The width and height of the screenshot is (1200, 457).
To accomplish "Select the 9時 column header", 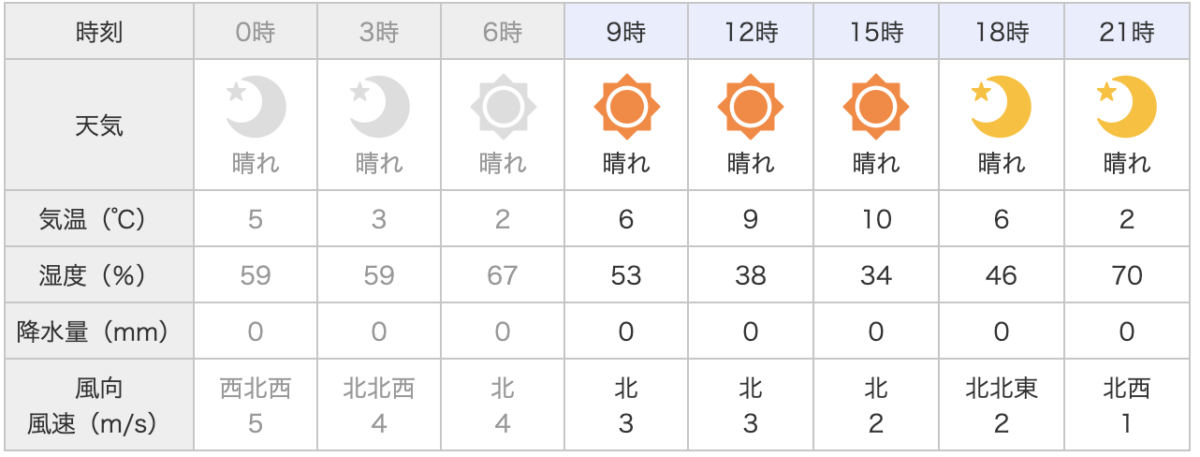I will click(x=627, y=33).
